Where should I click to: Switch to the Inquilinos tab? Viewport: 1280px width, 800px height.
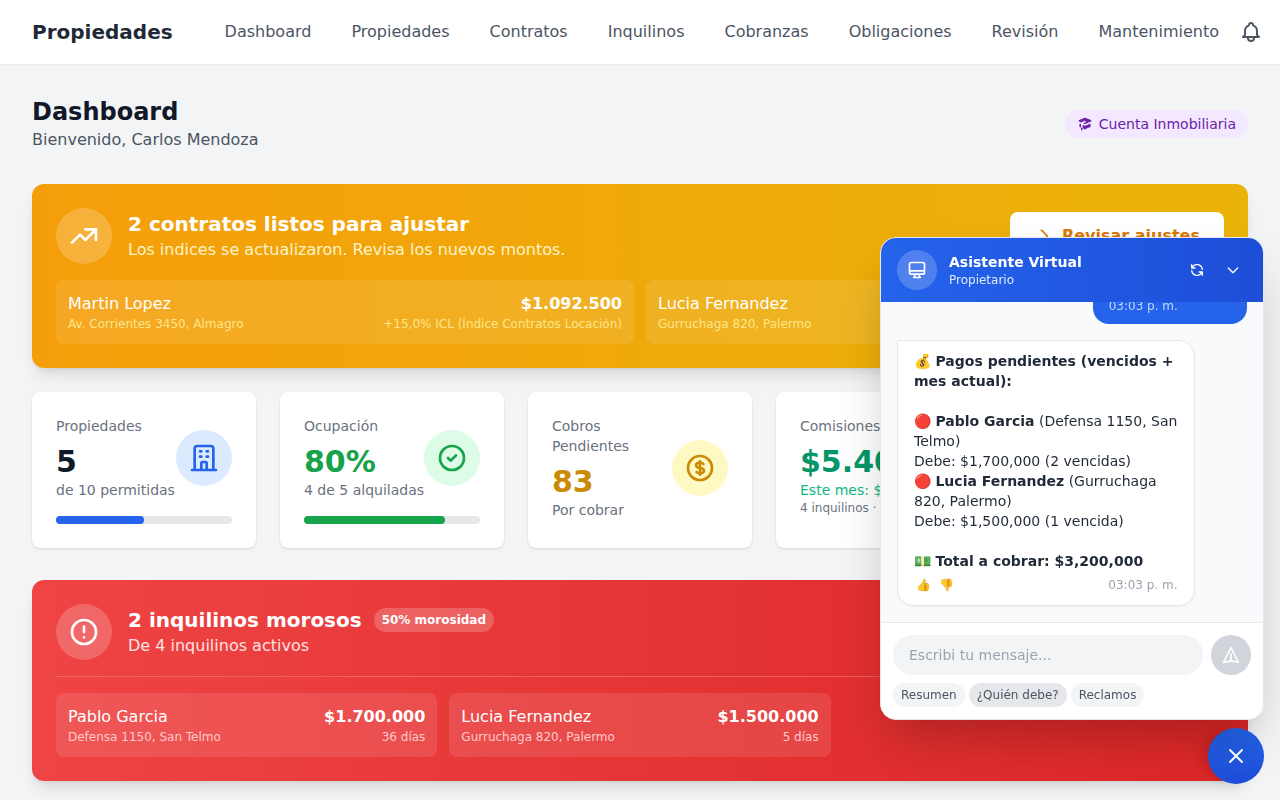pyautogui.click(x=645, y=31)
